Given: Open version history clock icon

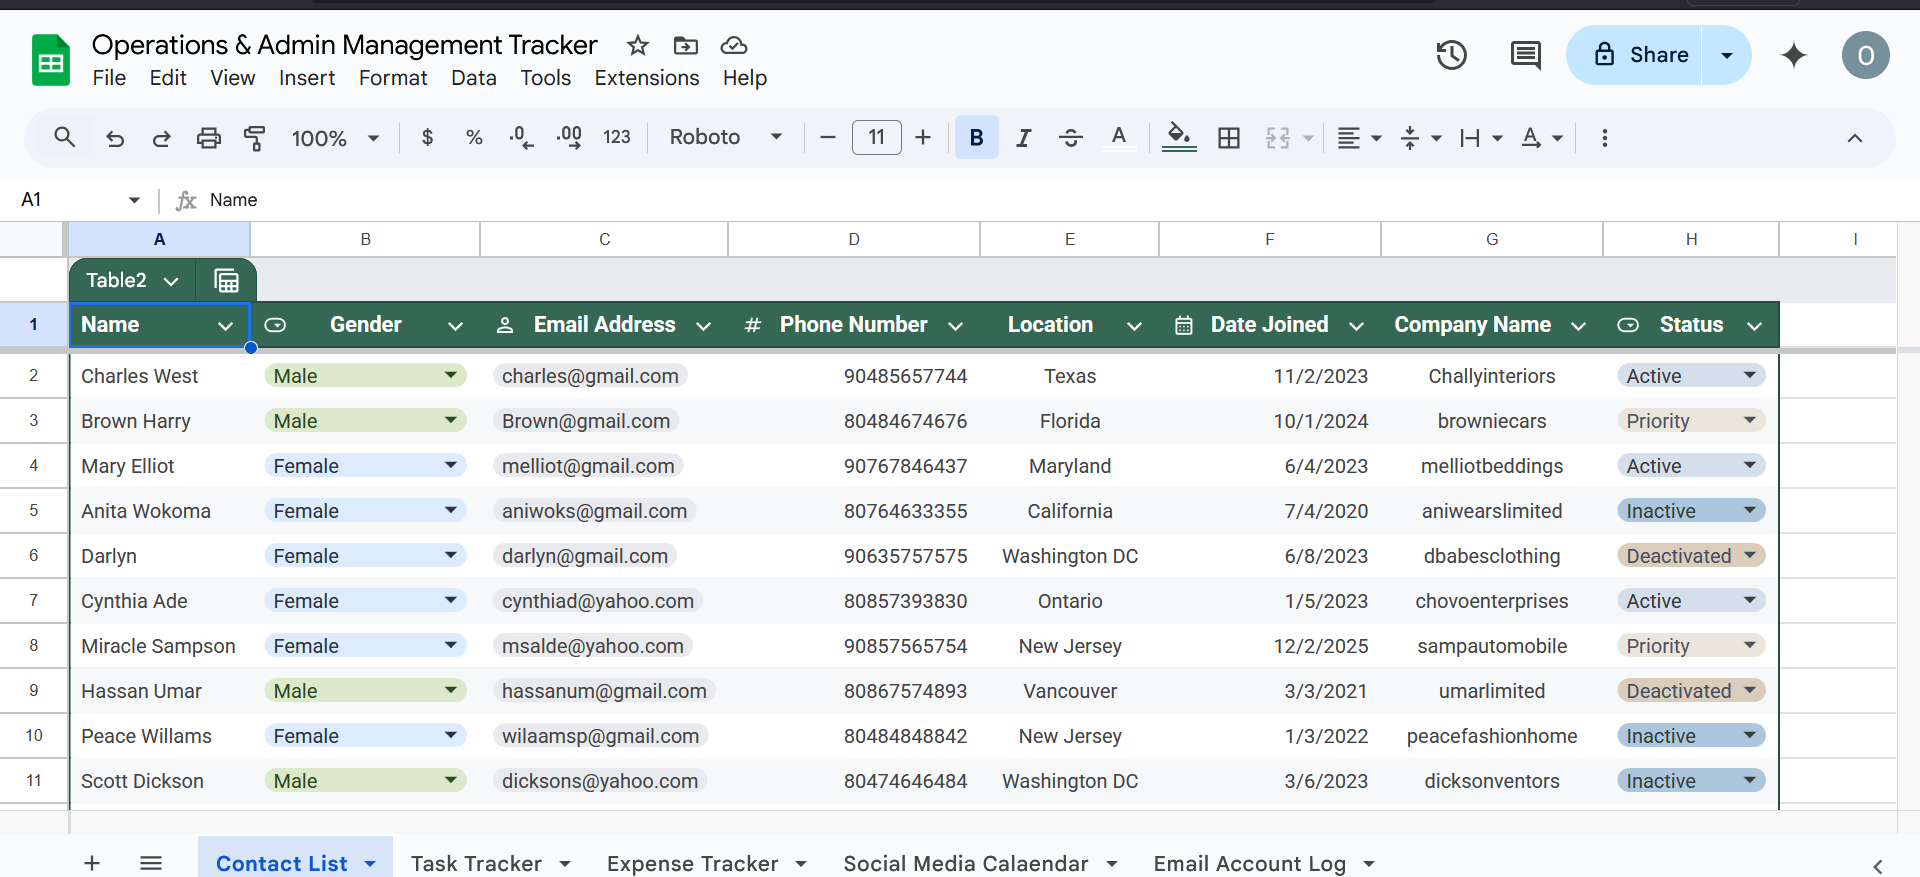Looking at the screenshot, I should tap(1451, 55).
